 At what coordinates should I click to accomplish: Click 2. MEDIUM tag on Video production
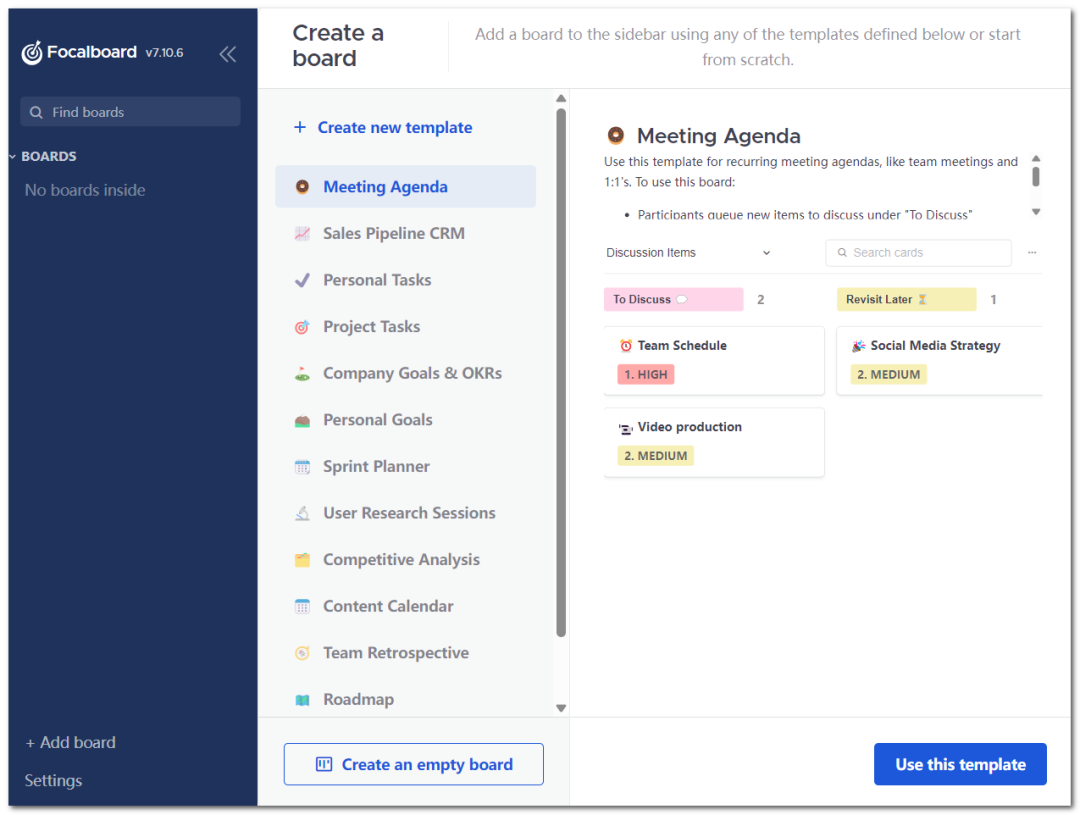point(655,455)
